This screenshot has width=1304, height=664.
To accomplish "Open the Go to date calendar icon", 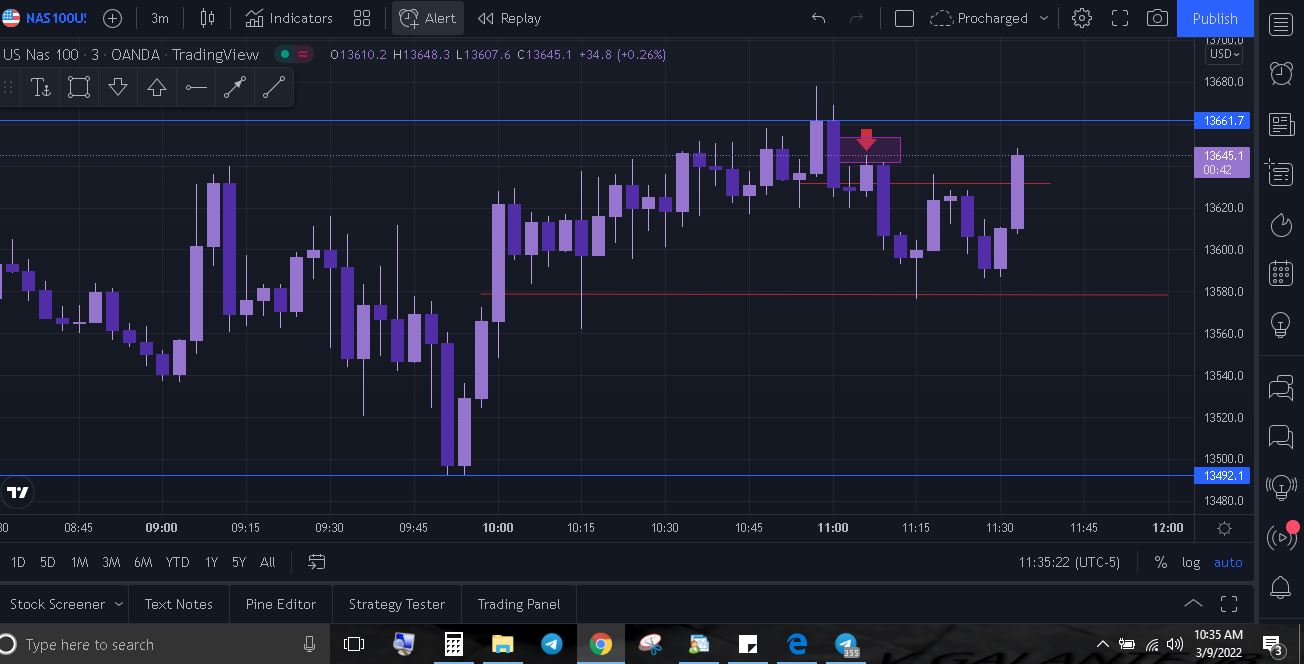I will click(317, 562).
